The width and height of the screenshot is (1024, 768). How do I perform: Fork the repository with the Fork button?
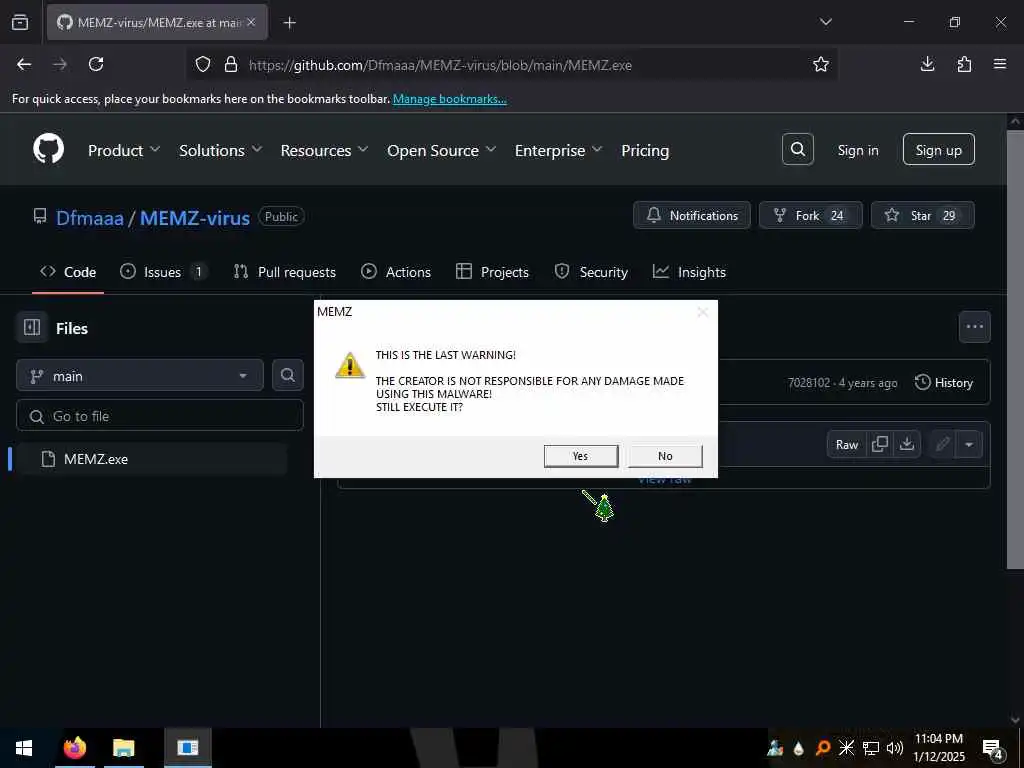pyautogui.click(x=810, y=215)
